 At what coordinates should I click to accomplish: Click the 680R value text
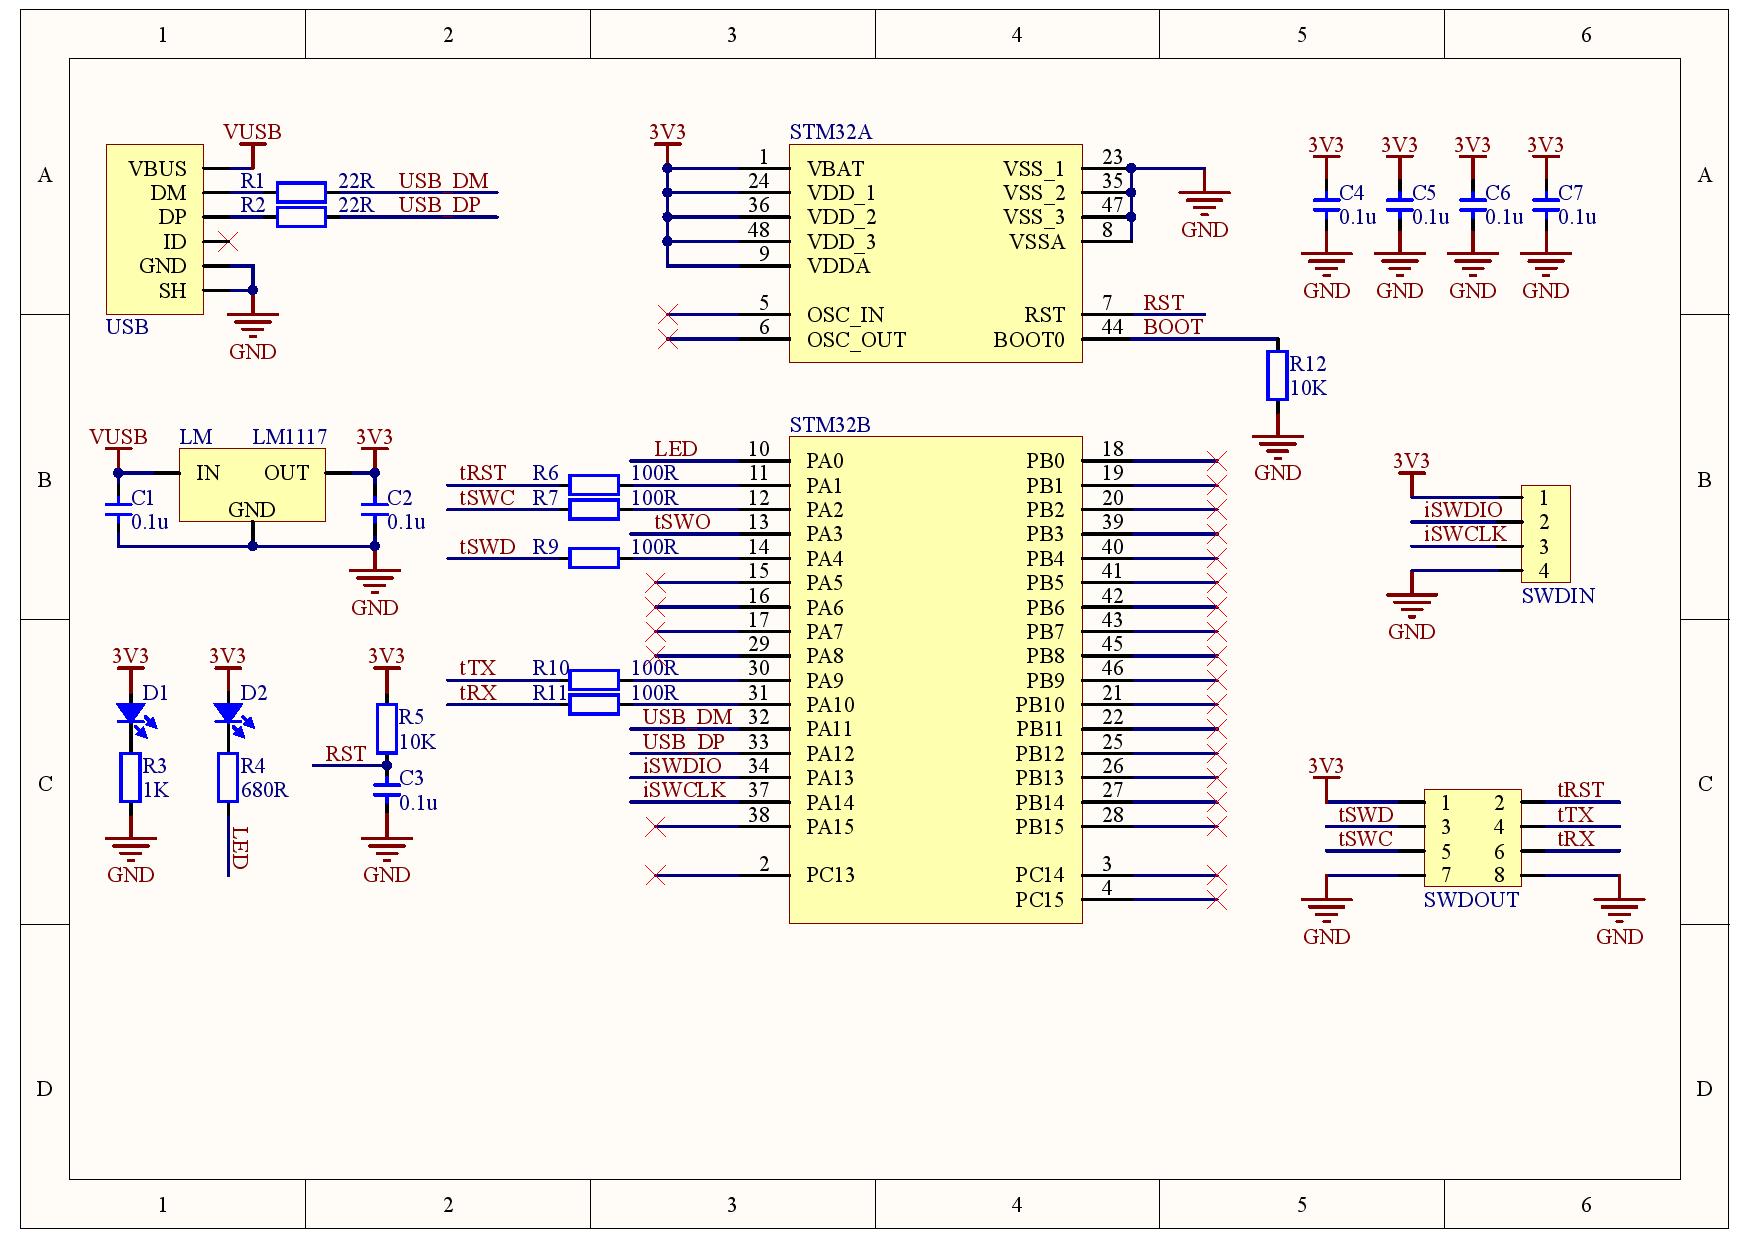tap(265, 790)
